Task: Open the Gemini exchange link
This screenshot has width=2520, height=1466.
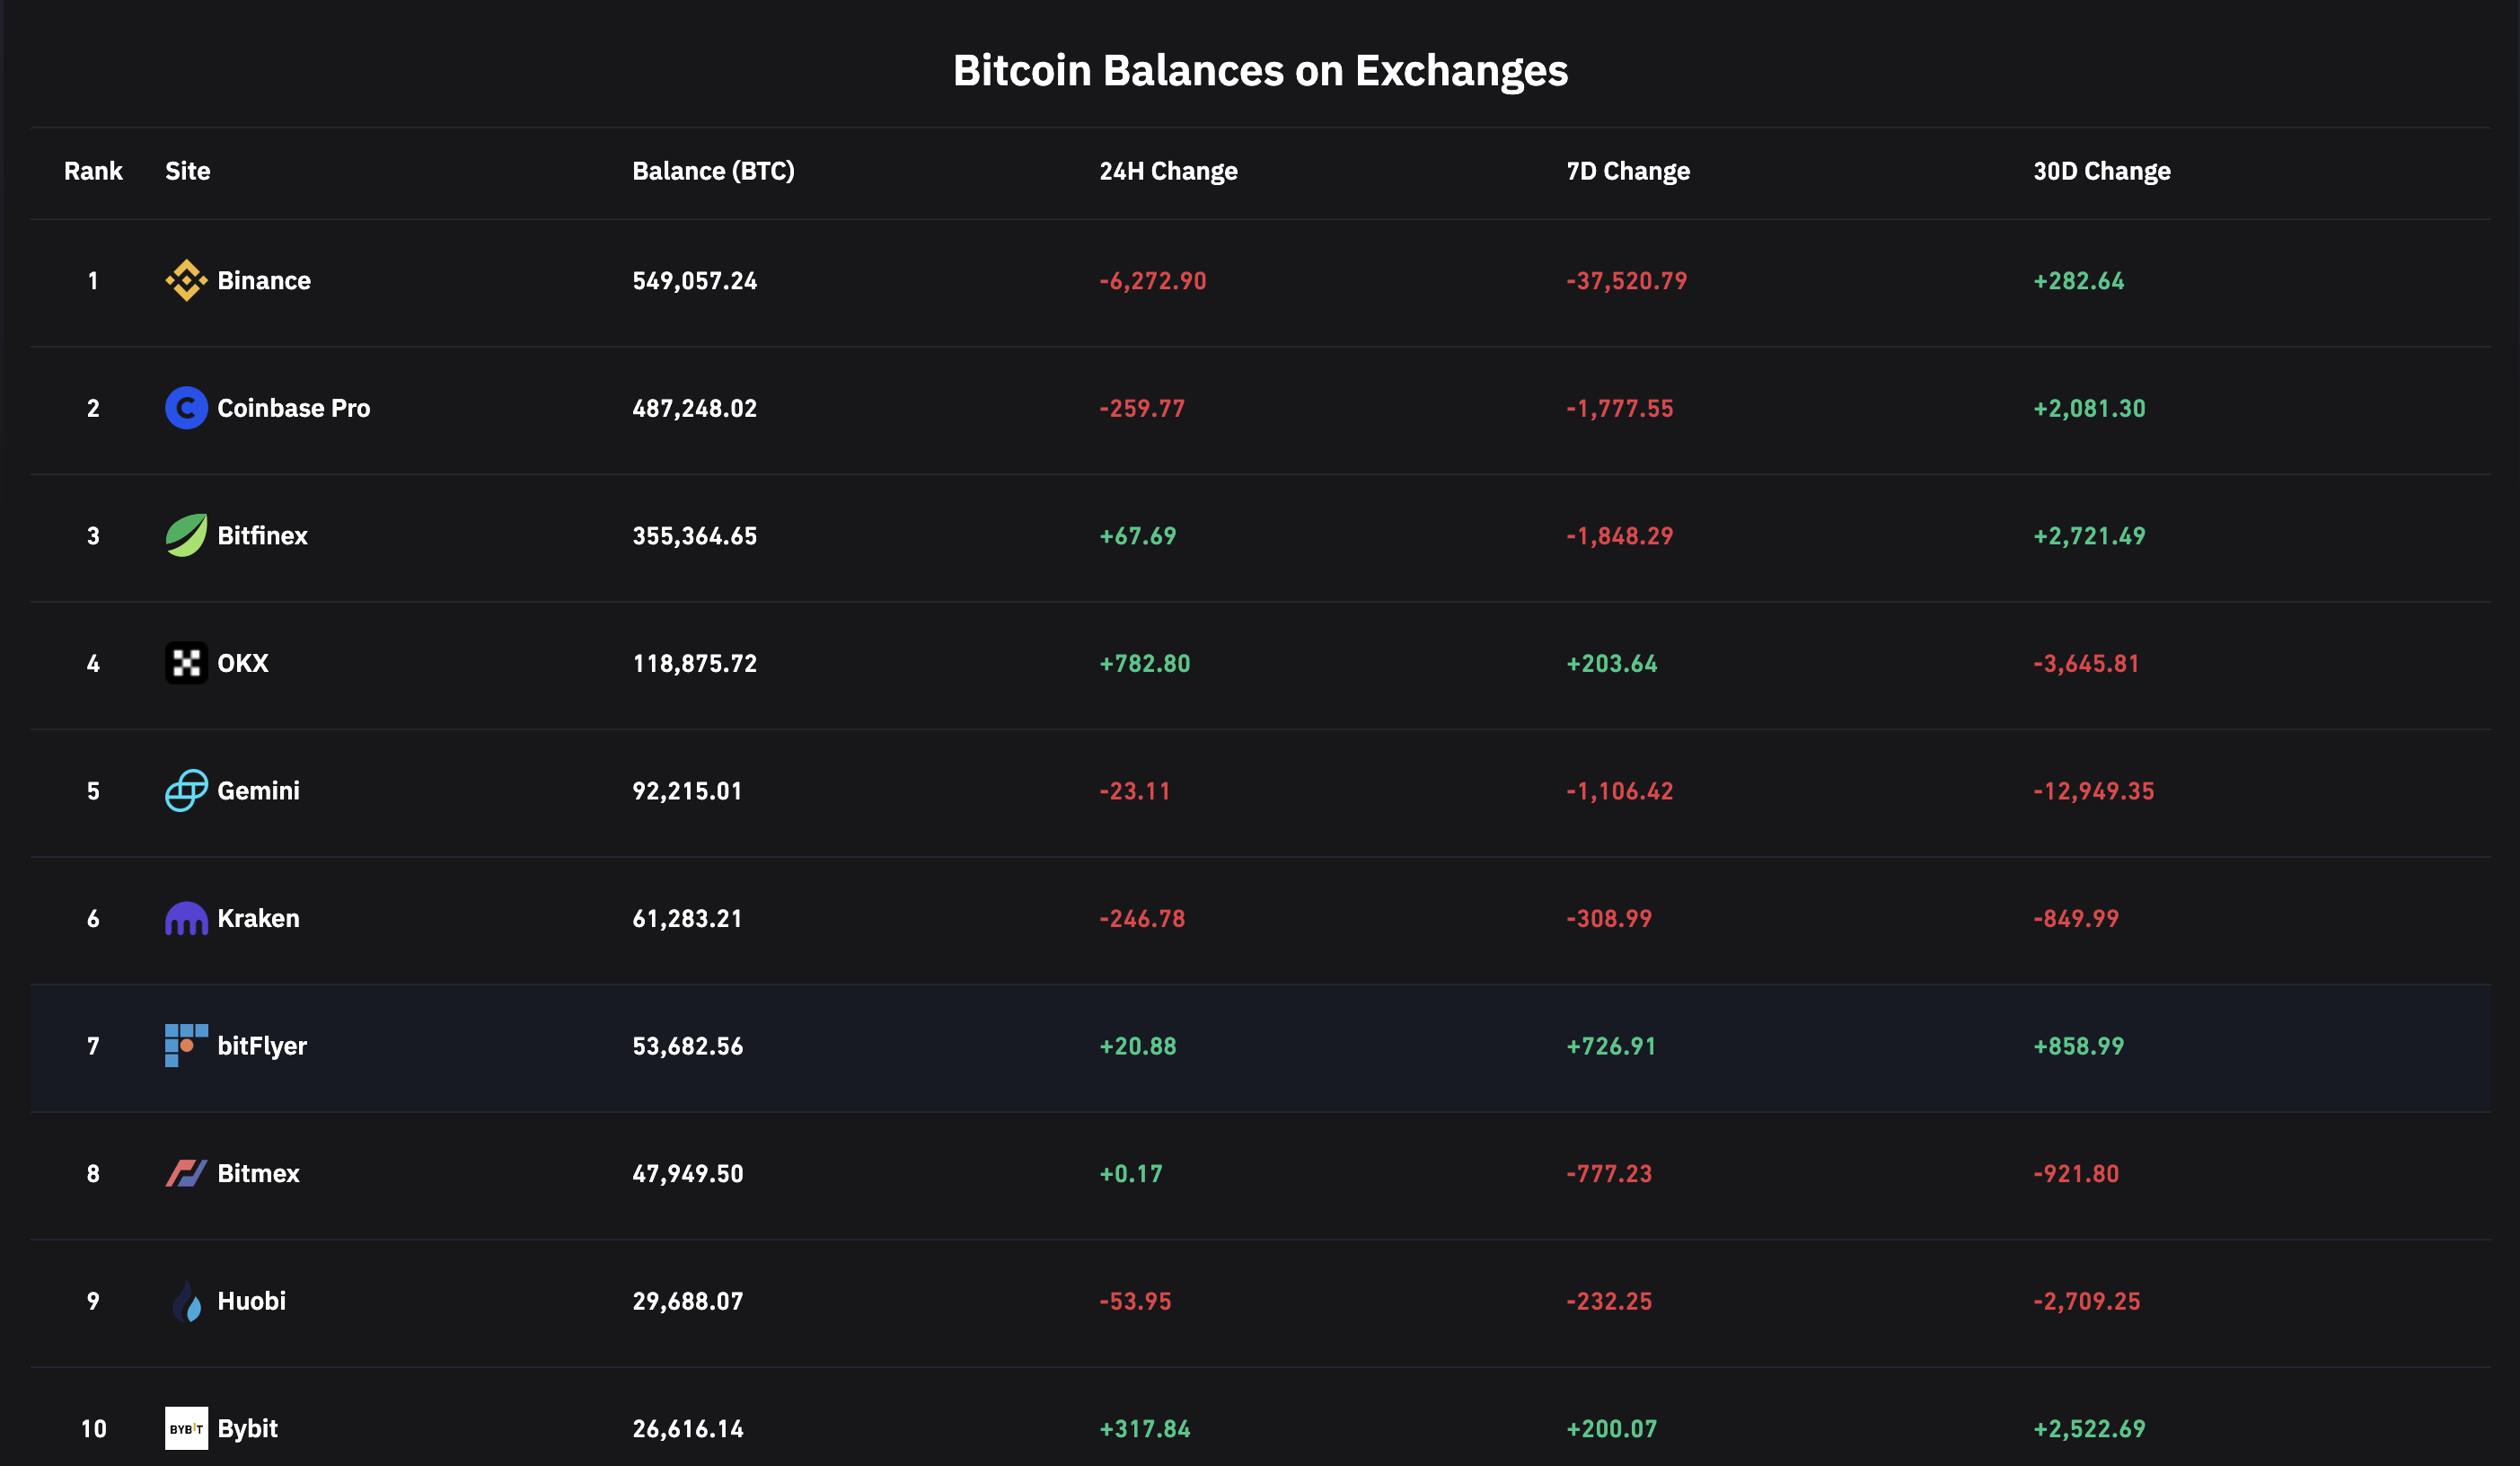Action: [258, 791]
